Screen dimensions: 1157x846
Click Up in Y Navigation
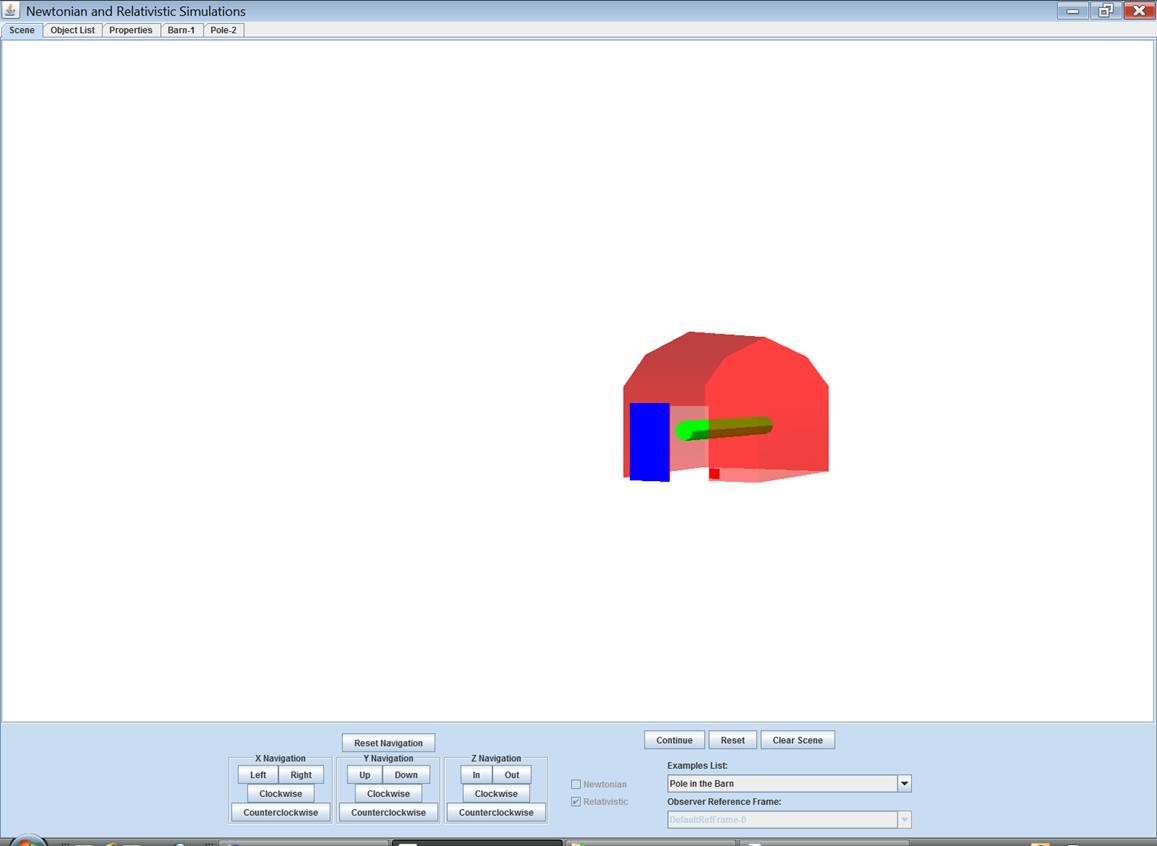[x=364, y=775]
